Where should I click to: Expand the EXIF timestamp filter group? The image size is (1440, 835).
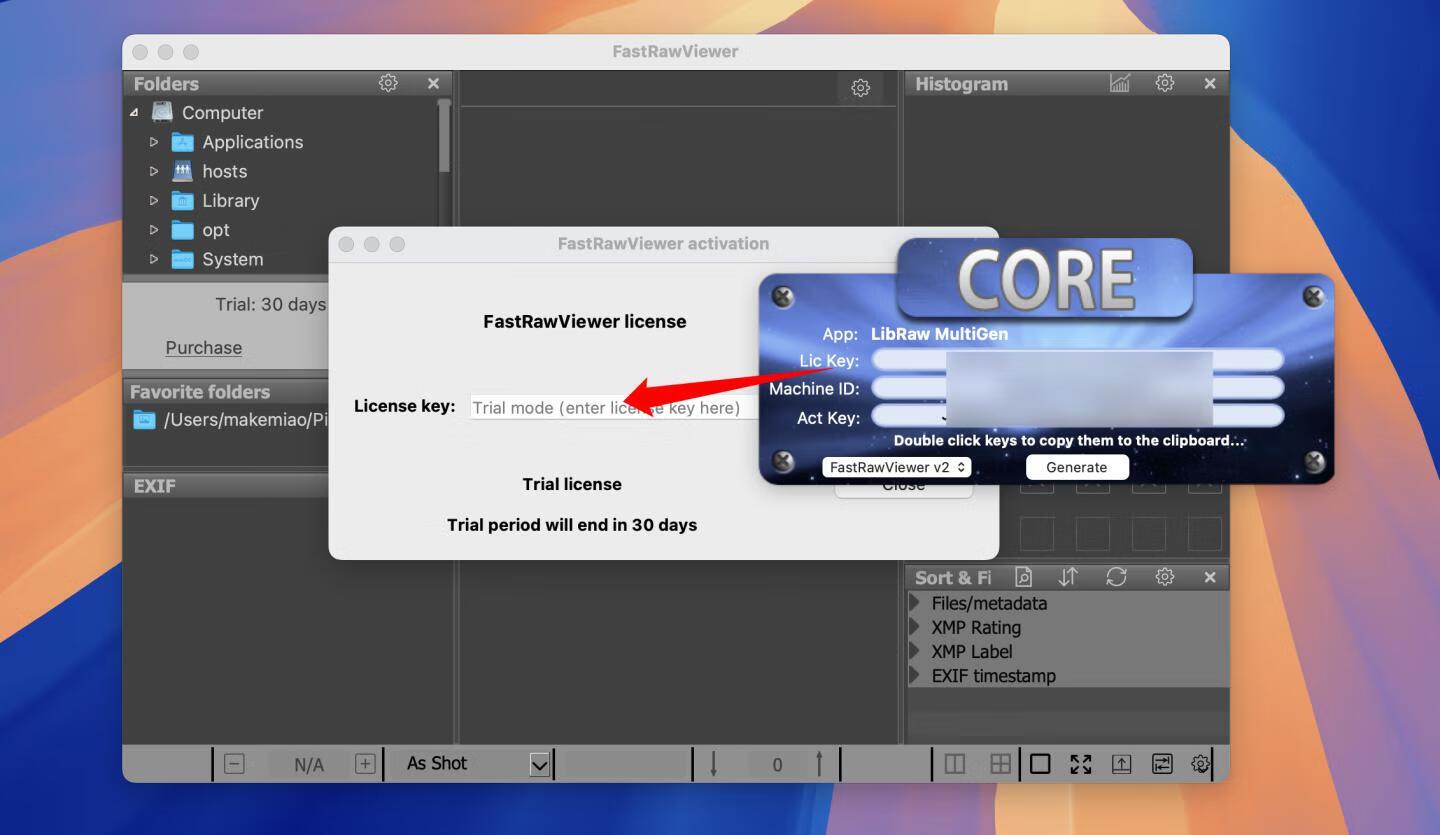pyautogui.click(x=915, y=675)
